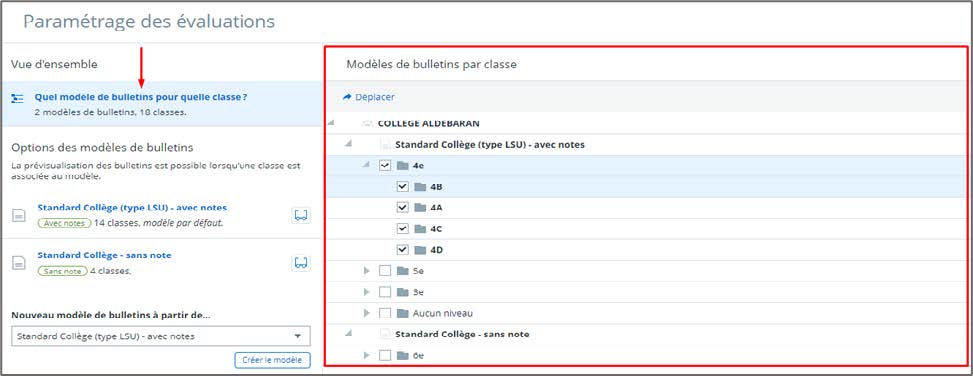The width and height of the screenshot is (973, 376).
Task: Check the 3e level checkbox
Action: pyautogui.click(x=385, y=292)
